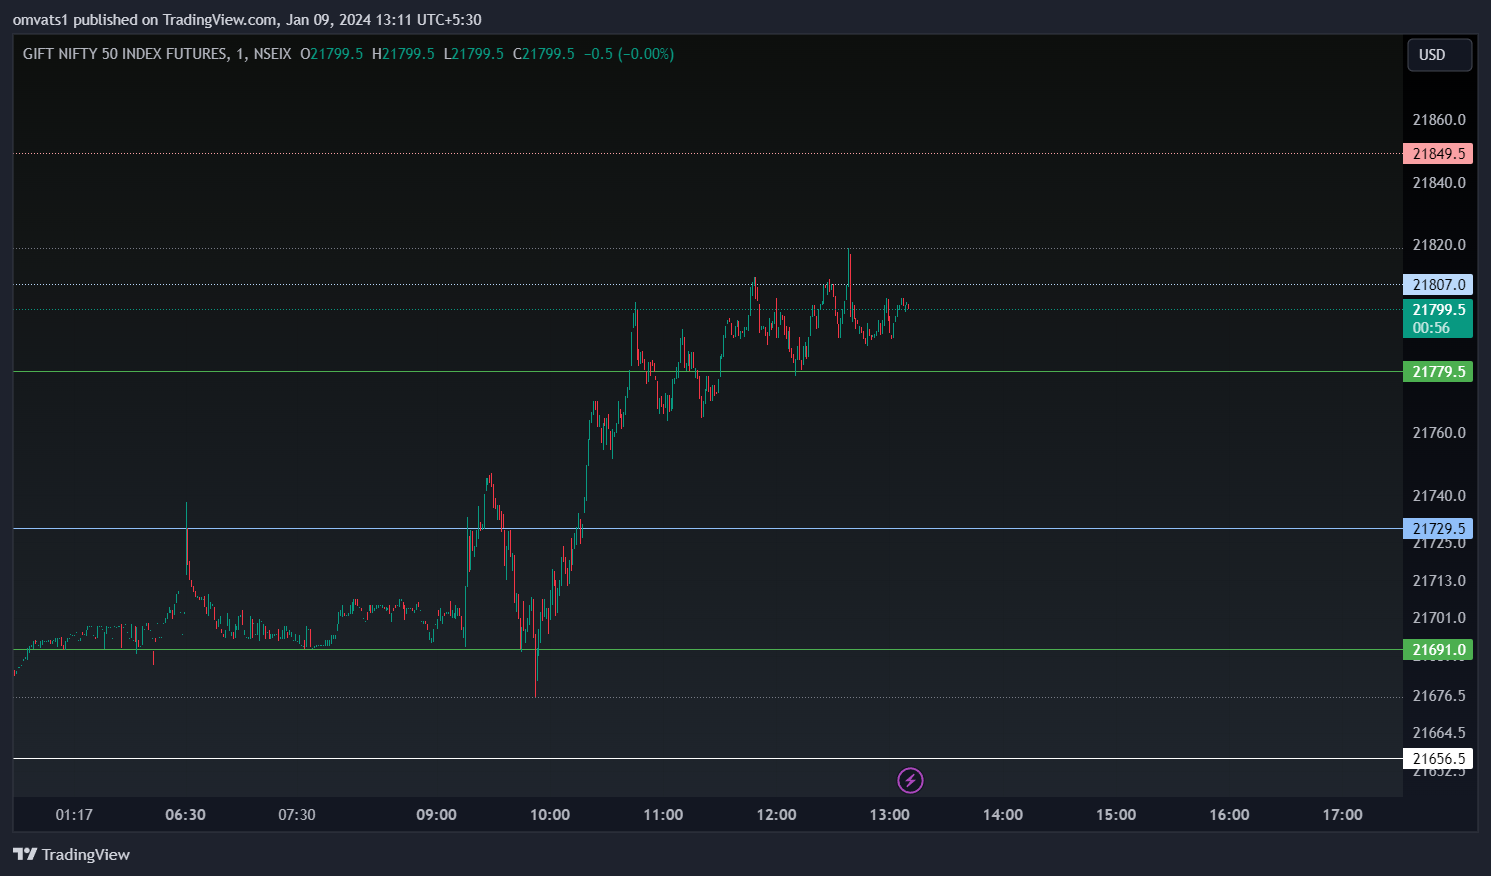The height and width of the screenshot is (876, 1491).
Task: Click the 21760.0 price scale value
Action: click(x=1439, y=433)
